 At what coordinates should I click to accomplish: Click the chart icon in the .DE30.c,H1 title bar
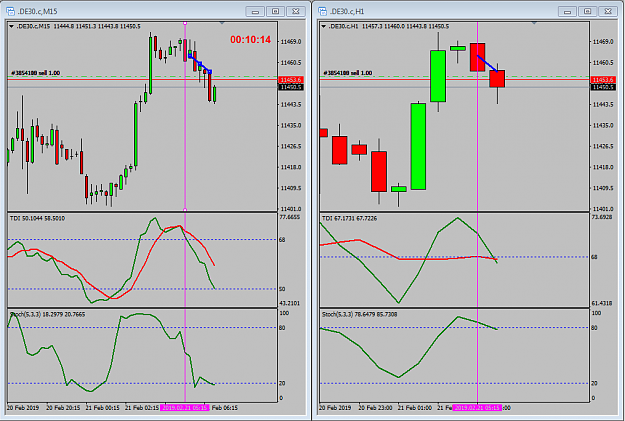click(x=322, y=11)
